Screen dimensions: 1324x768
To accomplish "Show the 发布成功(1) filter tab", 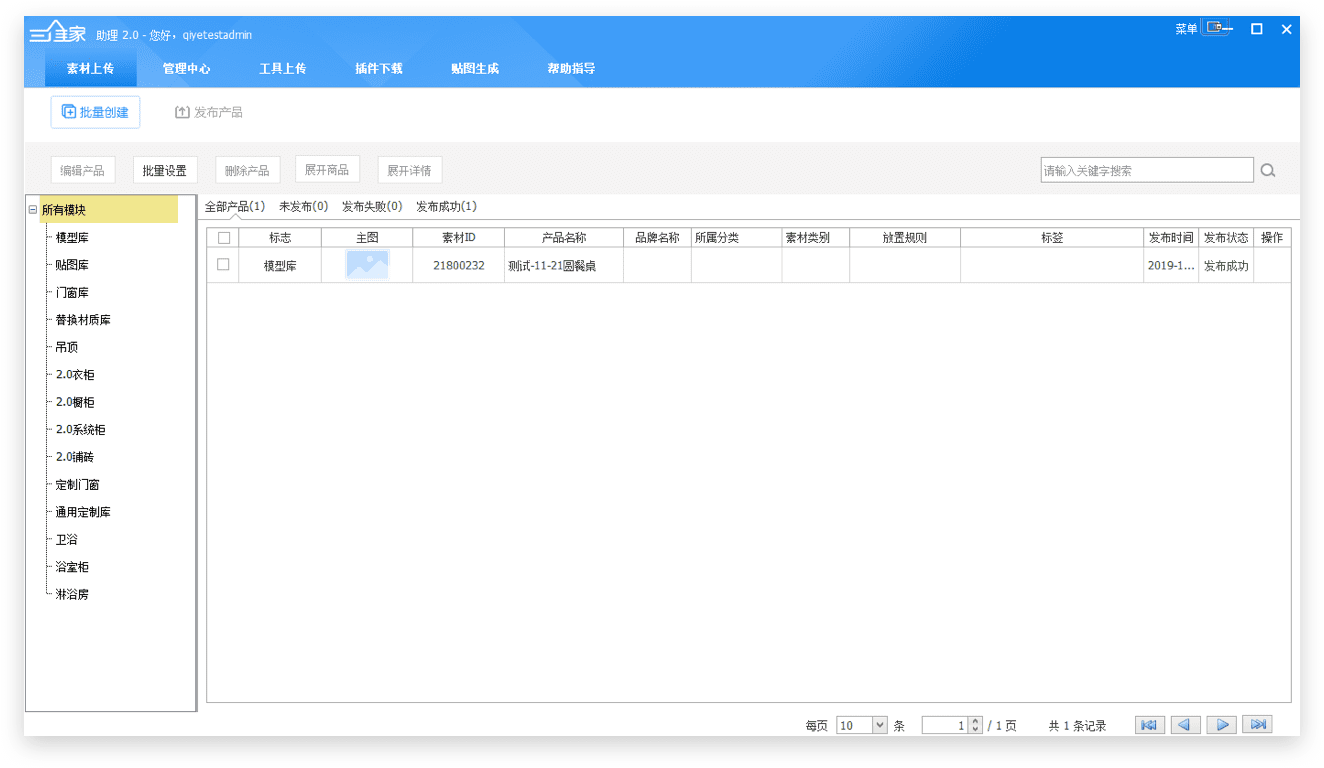I will click(x=446, y=206).
